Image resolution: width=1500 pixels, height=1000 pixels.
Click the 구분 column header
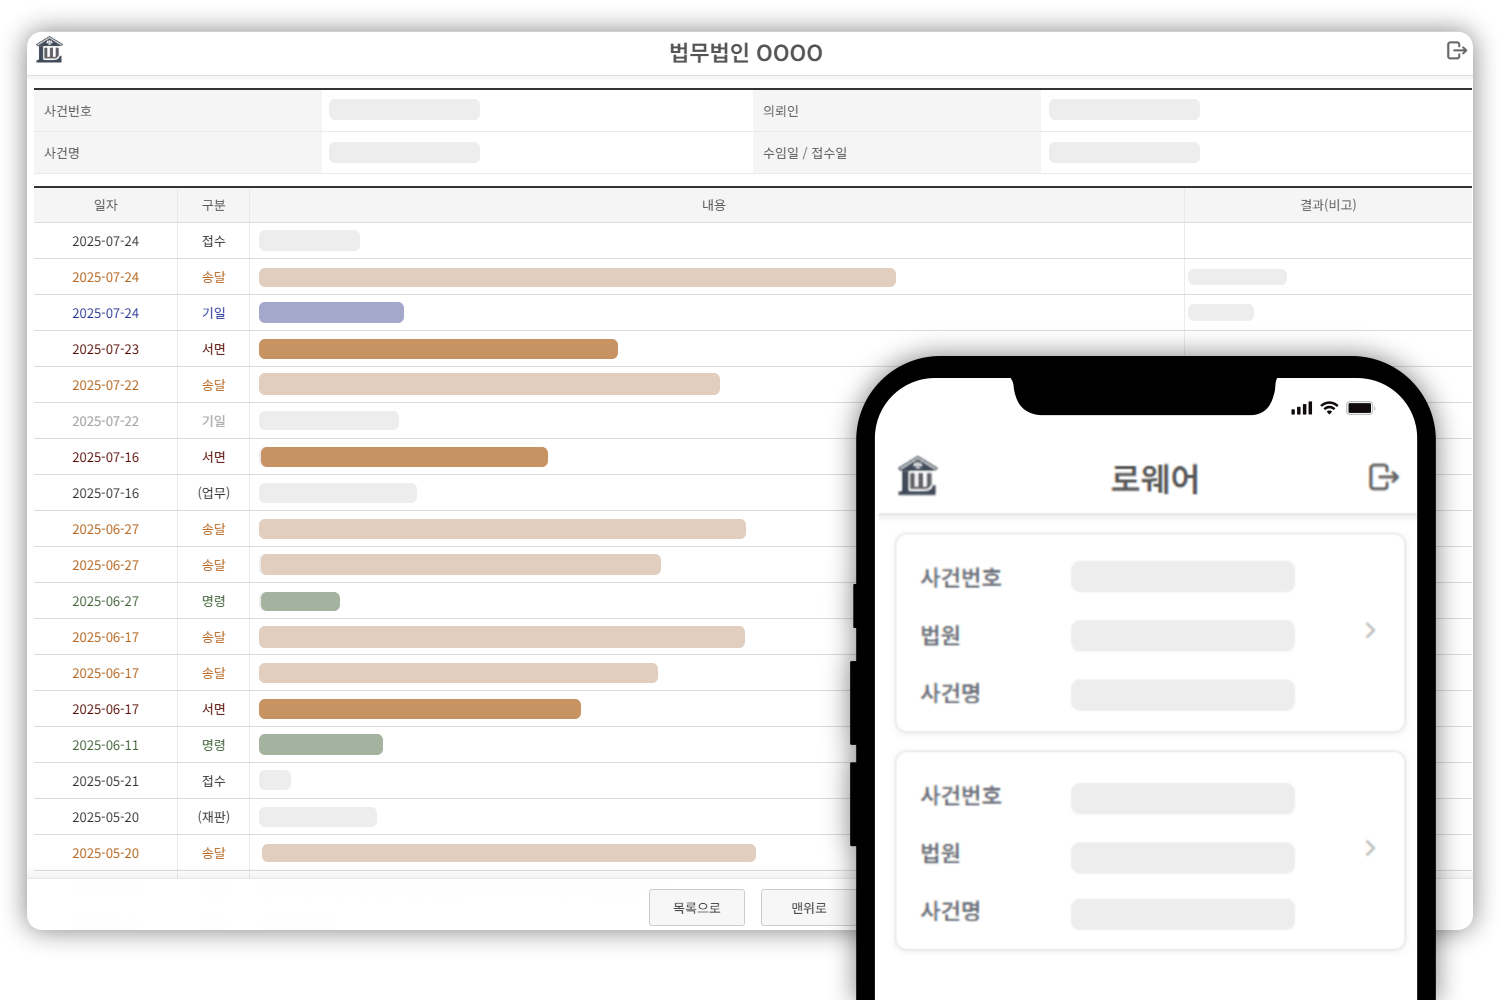[x=214, y=205]
